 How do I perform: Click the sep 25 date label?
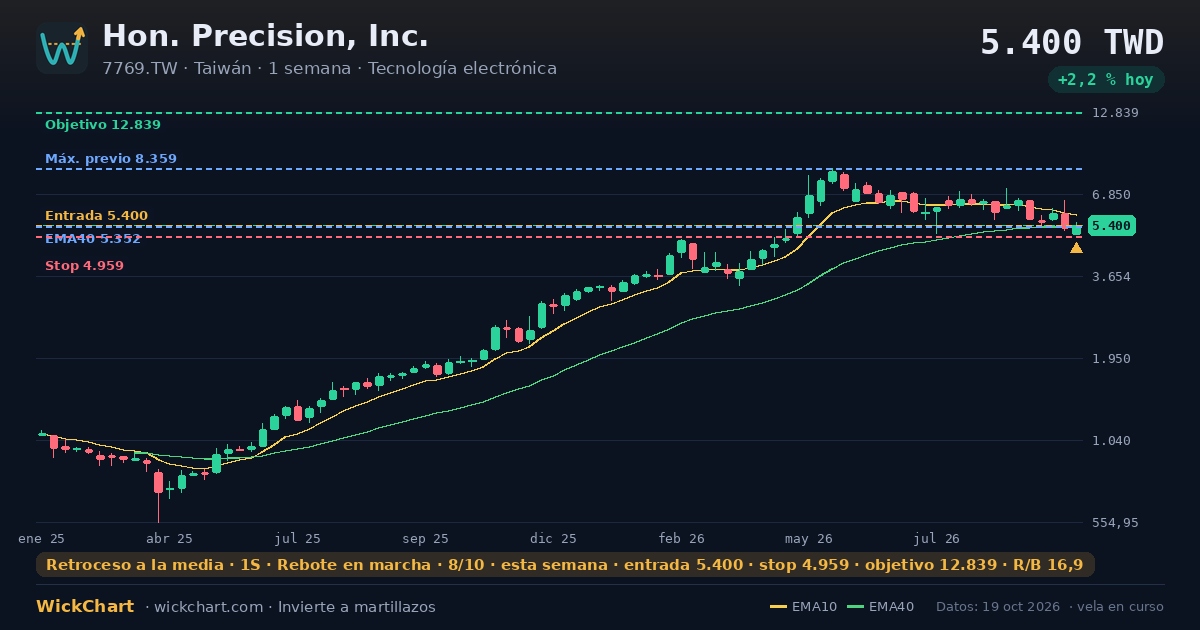[x=425, y=538]
